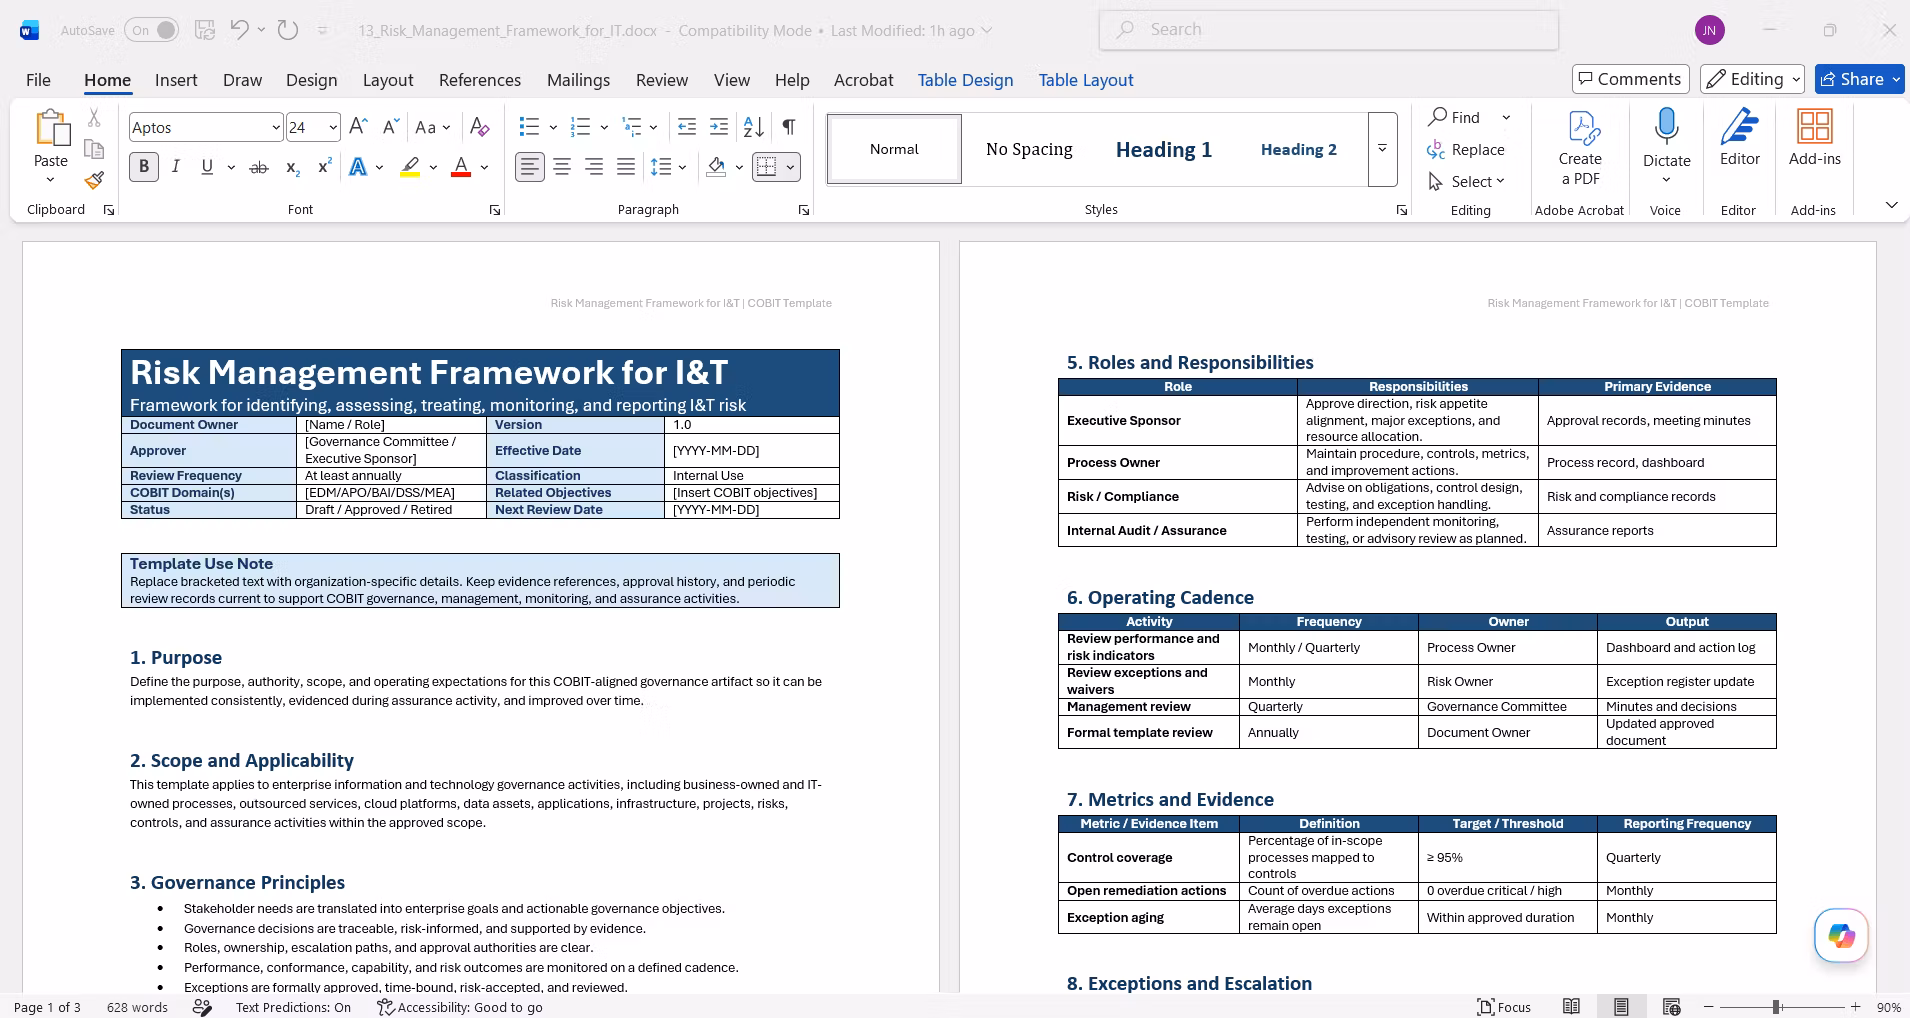1910x1018 pixels.
Task: Click the Search box in title bar
Action: click(1329, 30)
